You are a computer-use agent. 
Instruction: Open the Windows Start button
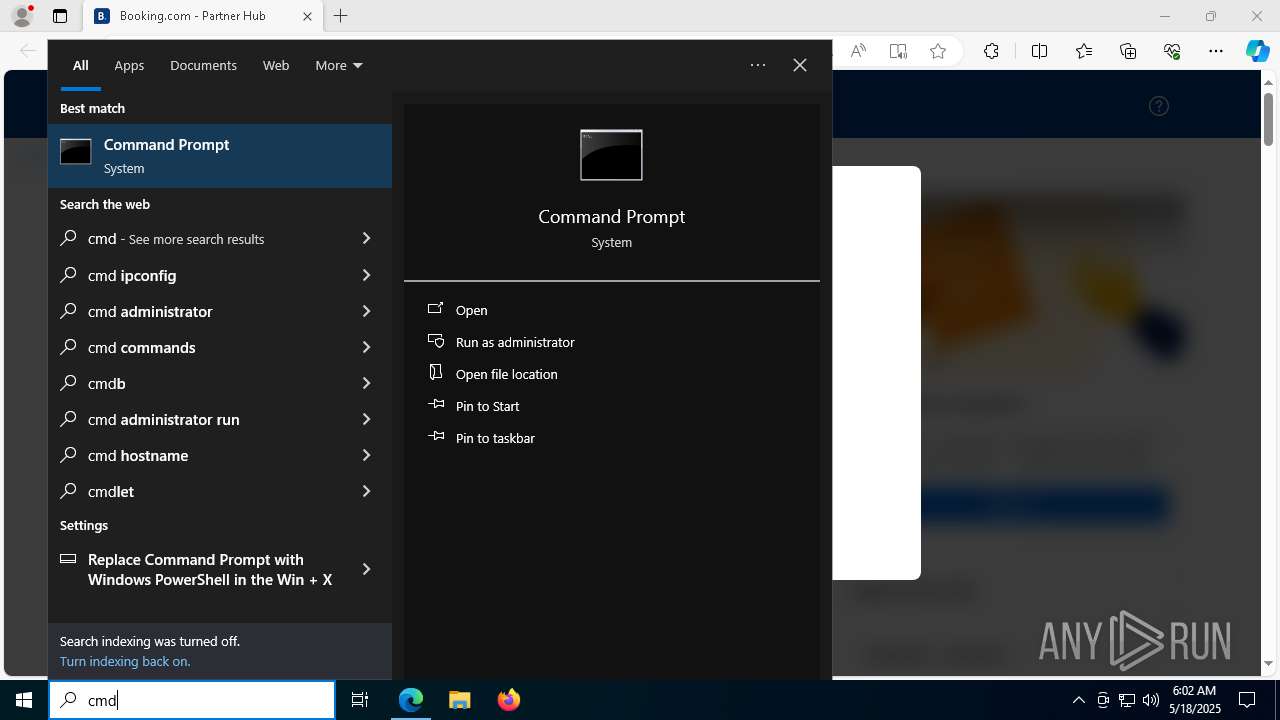point(24,700)
